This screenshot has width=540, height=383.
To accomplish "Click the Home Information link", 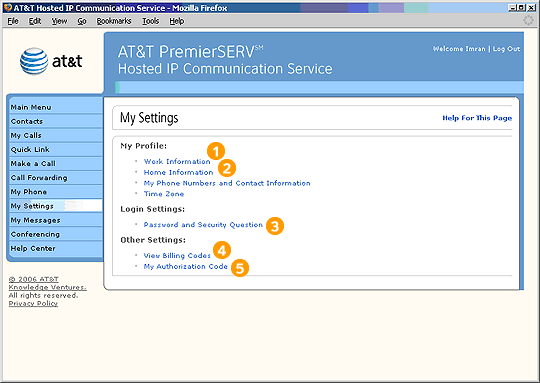I will (178, 172).
